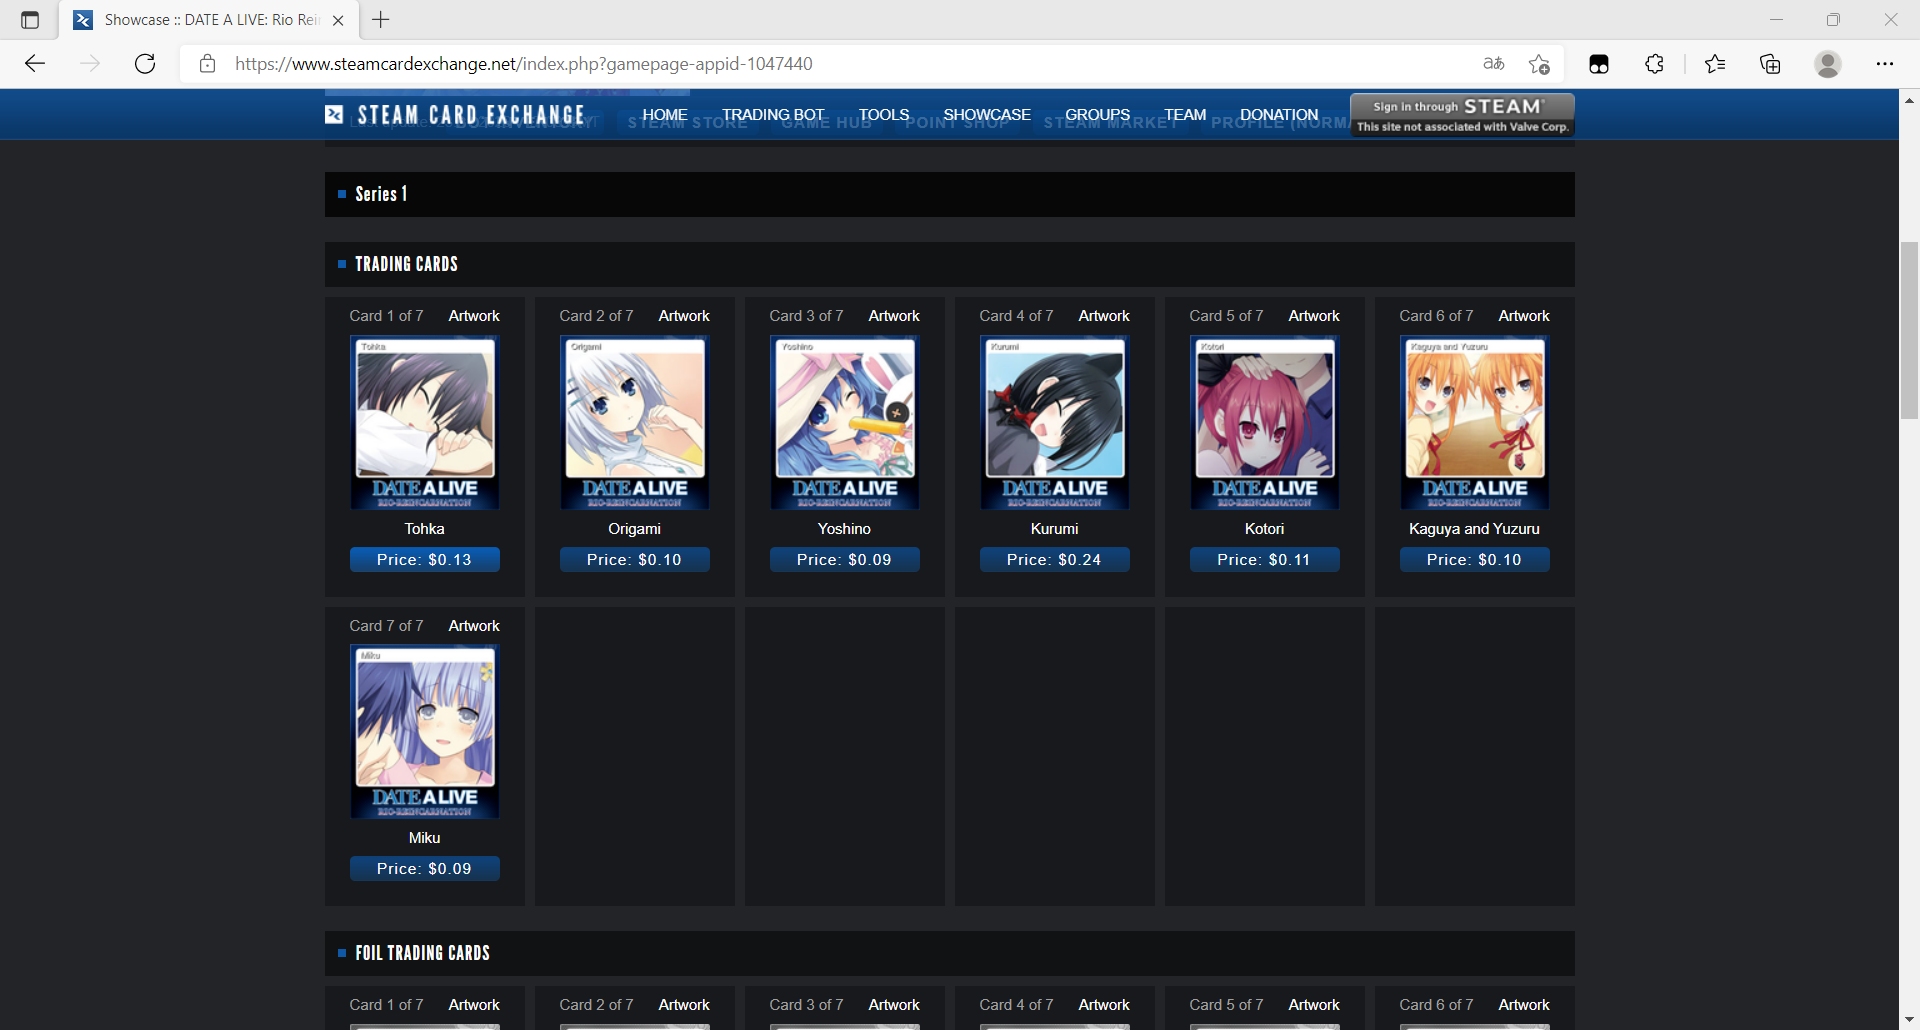
Task: Open the translate page icon
Action: 1494,64
